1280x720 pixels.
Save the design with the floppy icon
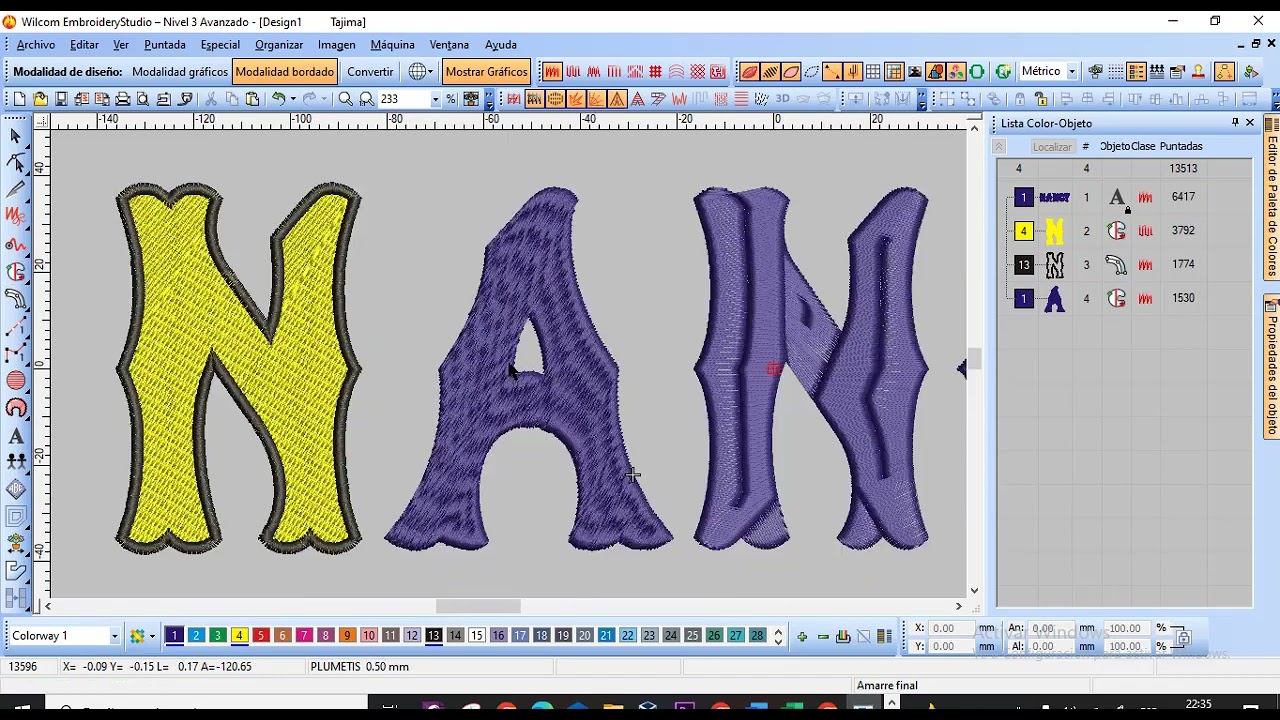(x=61, y=99)
